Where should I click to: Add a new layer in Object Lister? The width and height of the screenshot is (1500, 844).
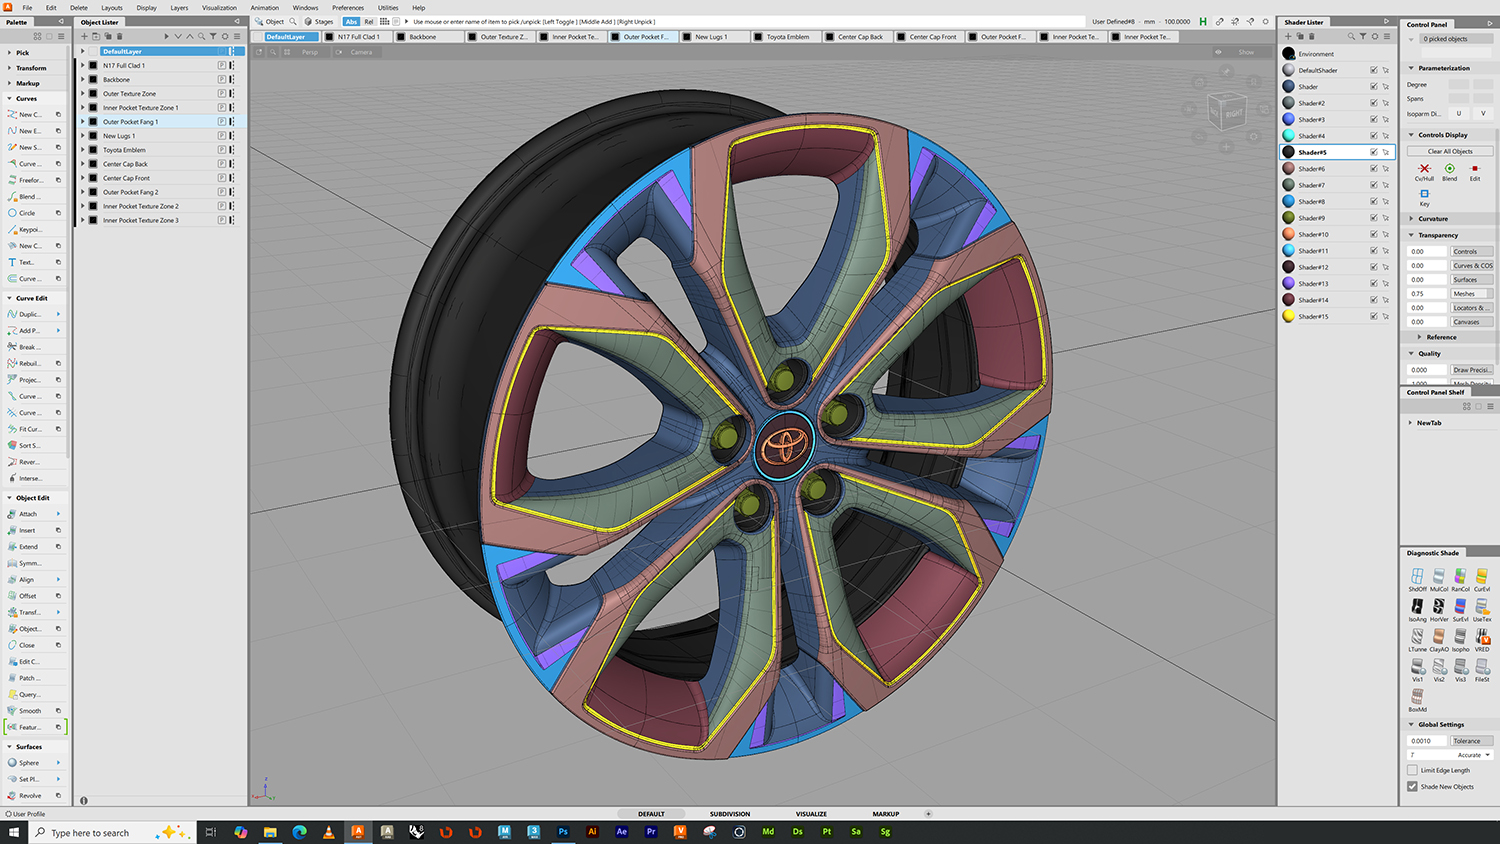coord(85,36)
